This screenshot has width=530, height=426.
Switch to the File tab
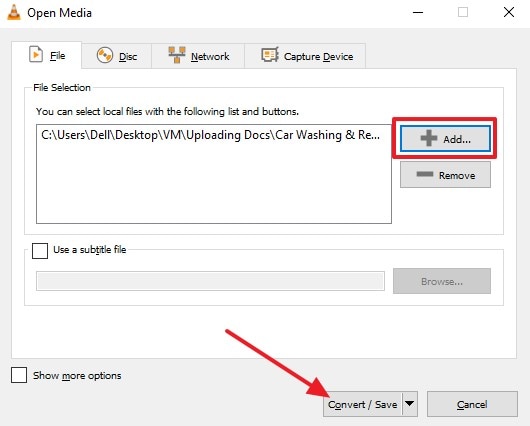pos(47,55)
